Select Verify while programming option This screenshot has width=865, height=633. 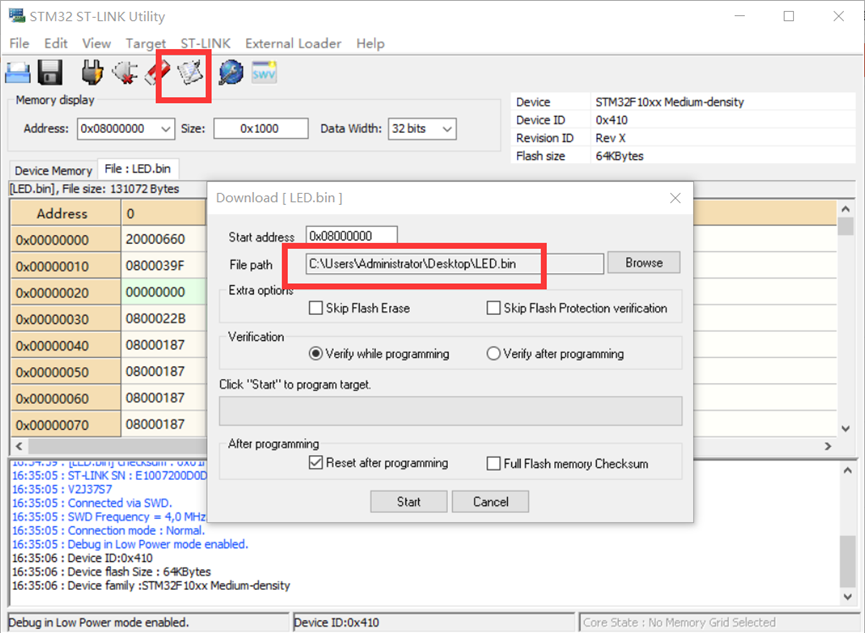pyautogui.click(x=316, y=353)
